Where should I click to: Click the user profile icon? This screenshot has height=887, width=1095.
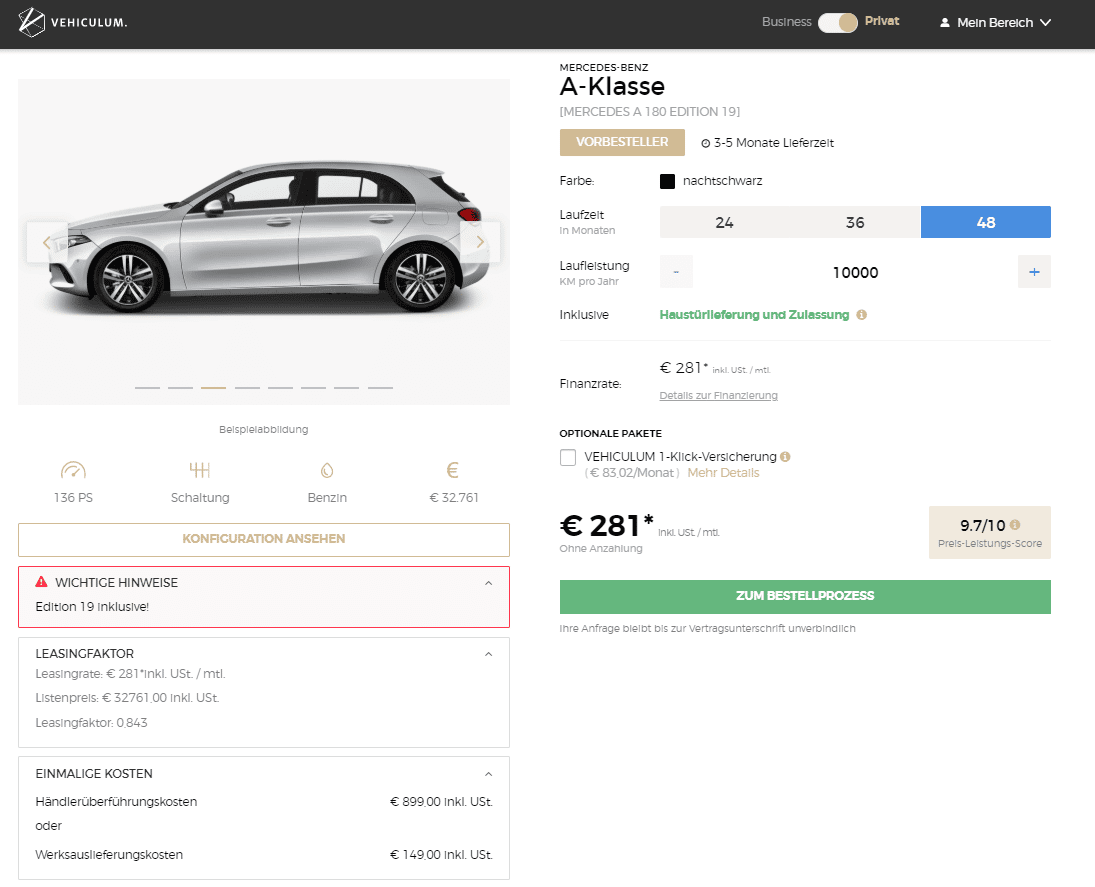click(x=945, y=22)
